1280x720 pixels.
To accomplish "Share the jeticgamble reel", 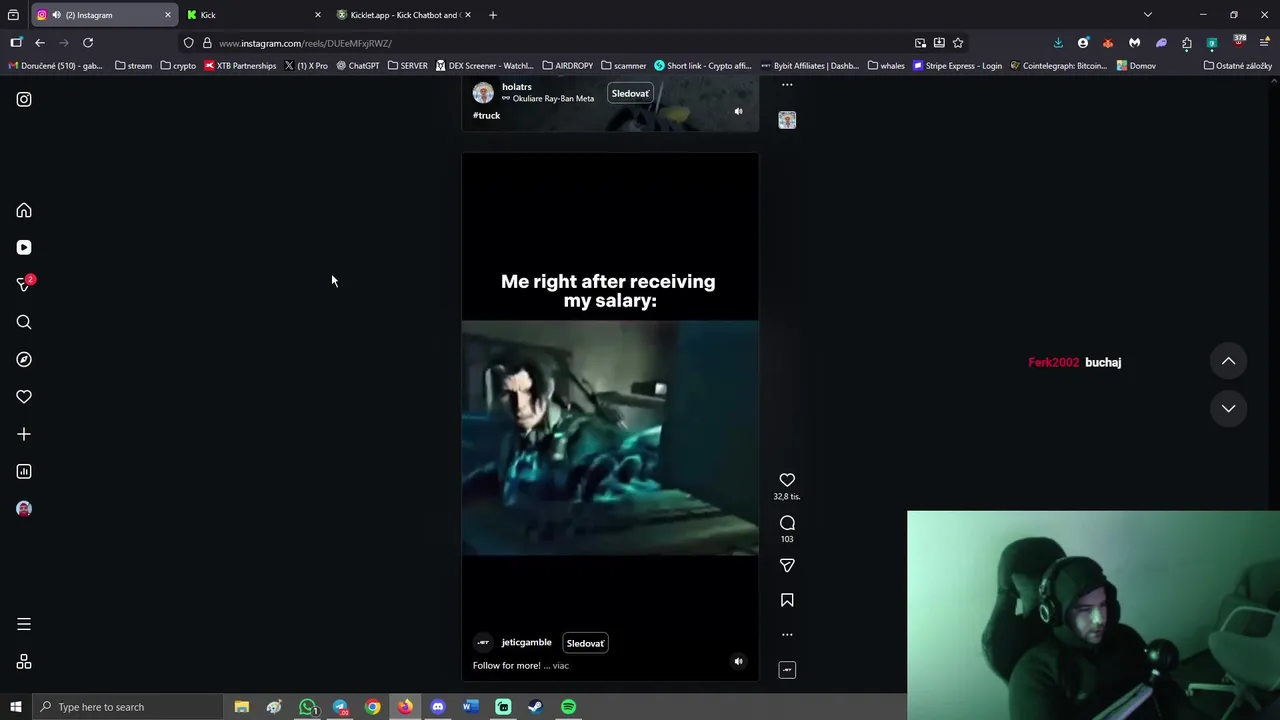I will tap(787, 565).
